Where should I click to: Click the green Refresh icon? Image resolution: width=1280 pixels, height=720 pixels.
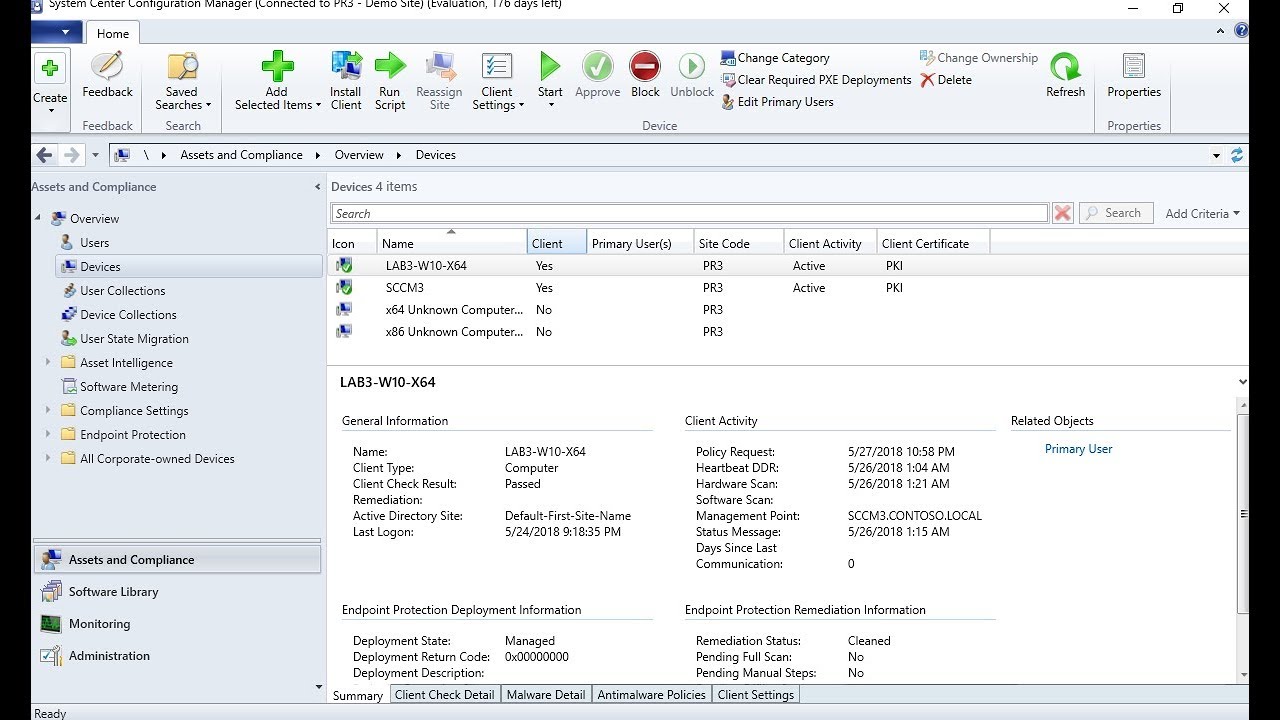[x=1065, y=67]
